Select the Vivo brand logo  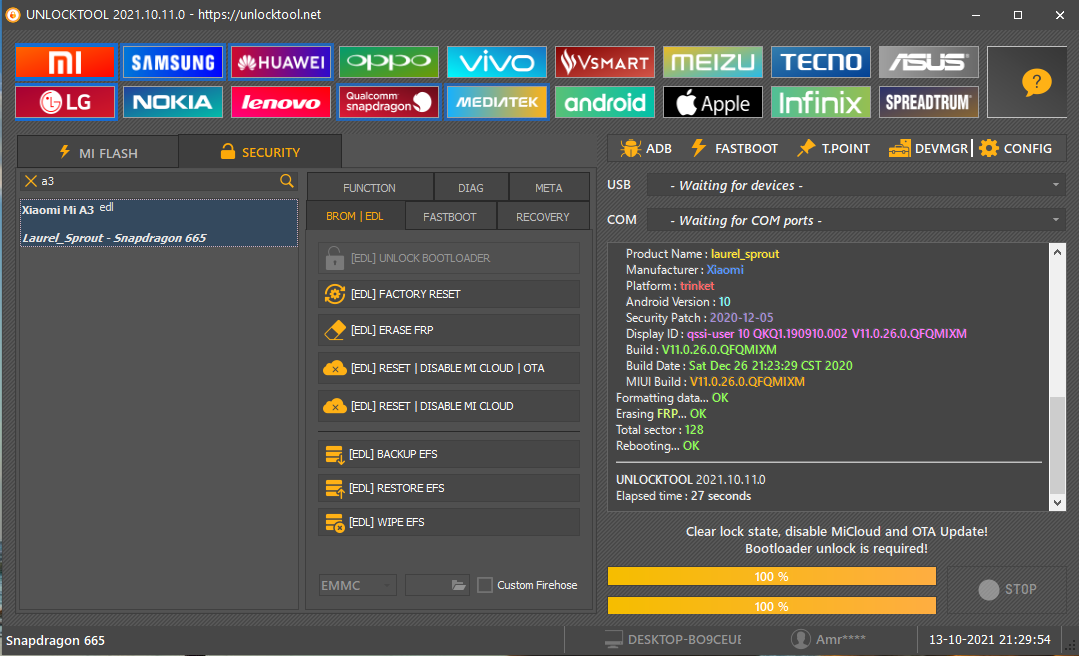[497, 63]
